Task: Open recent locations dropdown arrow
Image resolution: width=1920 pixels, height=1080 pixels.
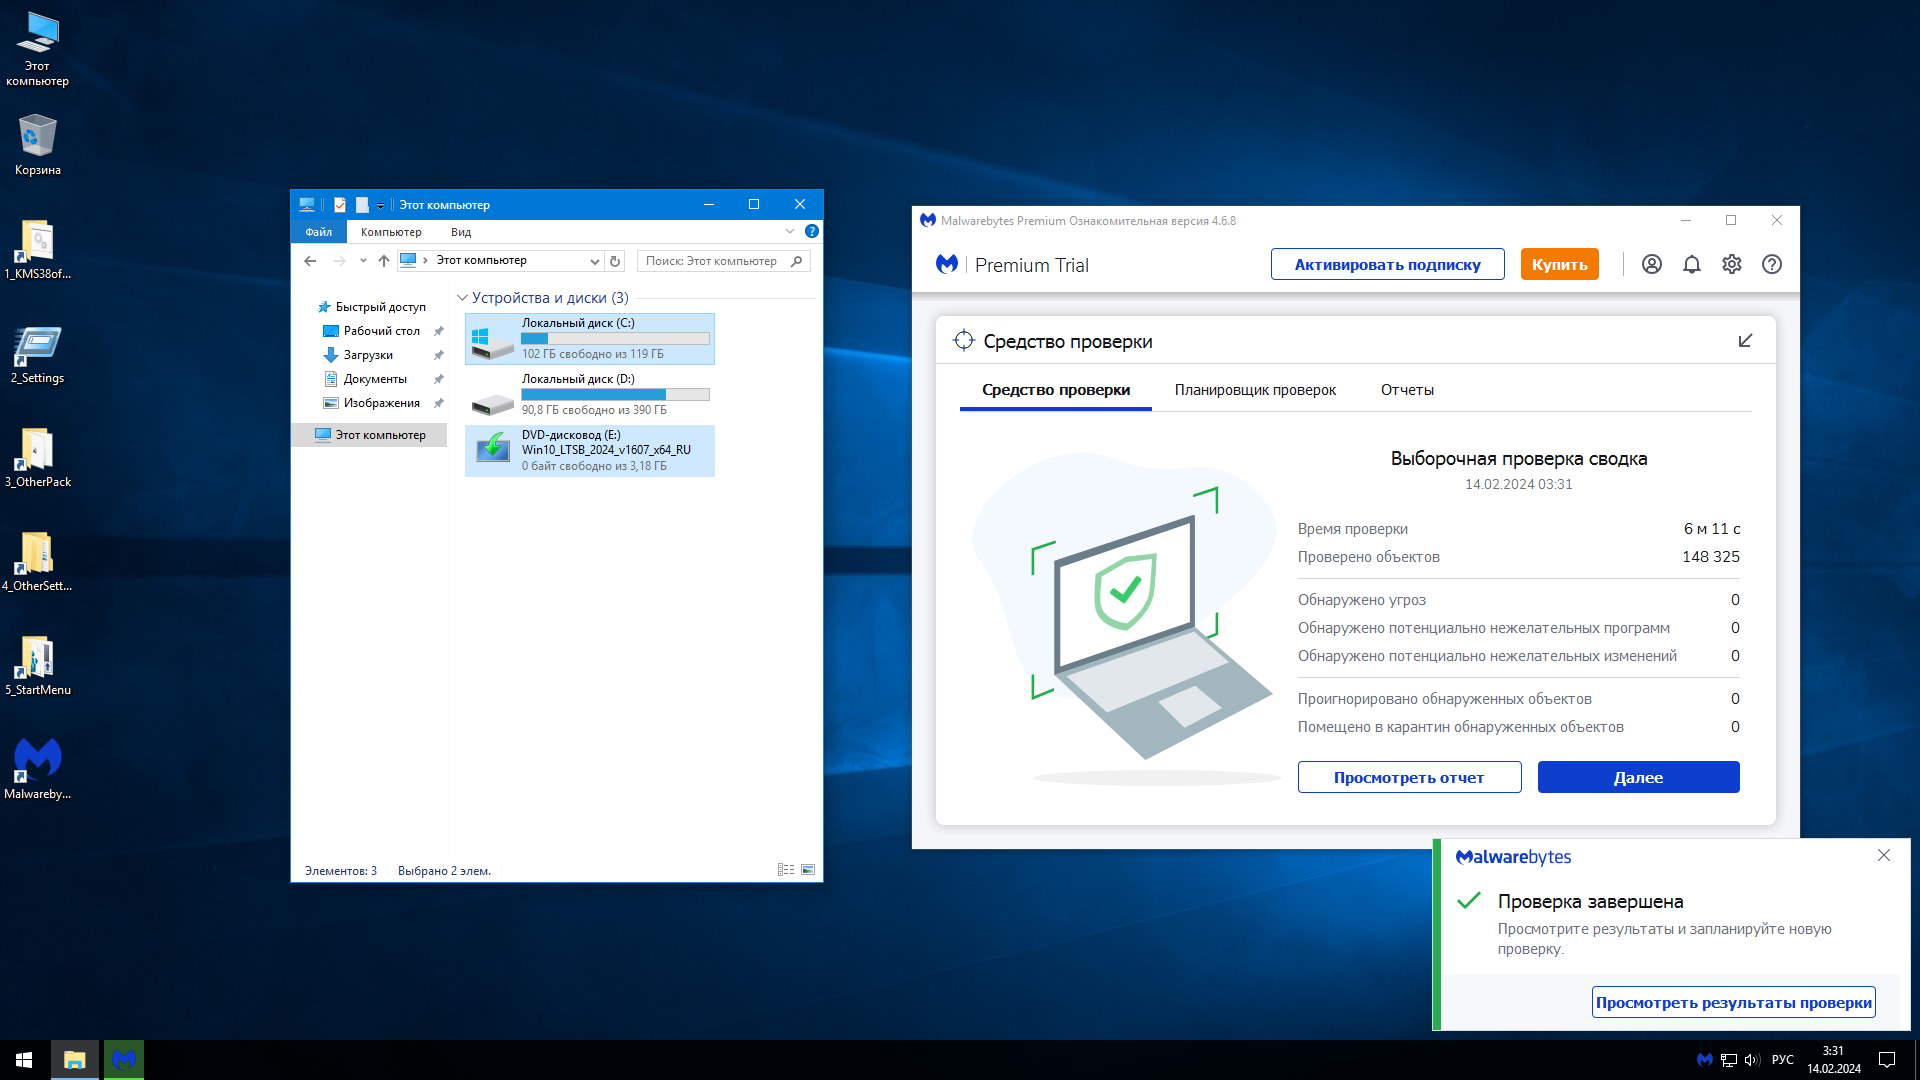Action: click(x=363, y=261)
